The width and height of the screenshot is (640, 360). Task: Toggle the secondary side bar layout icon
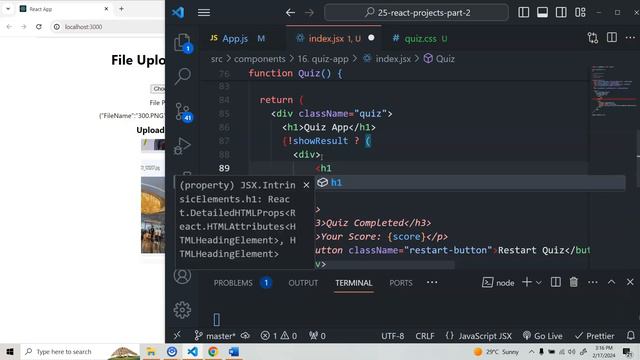(561, 13)
